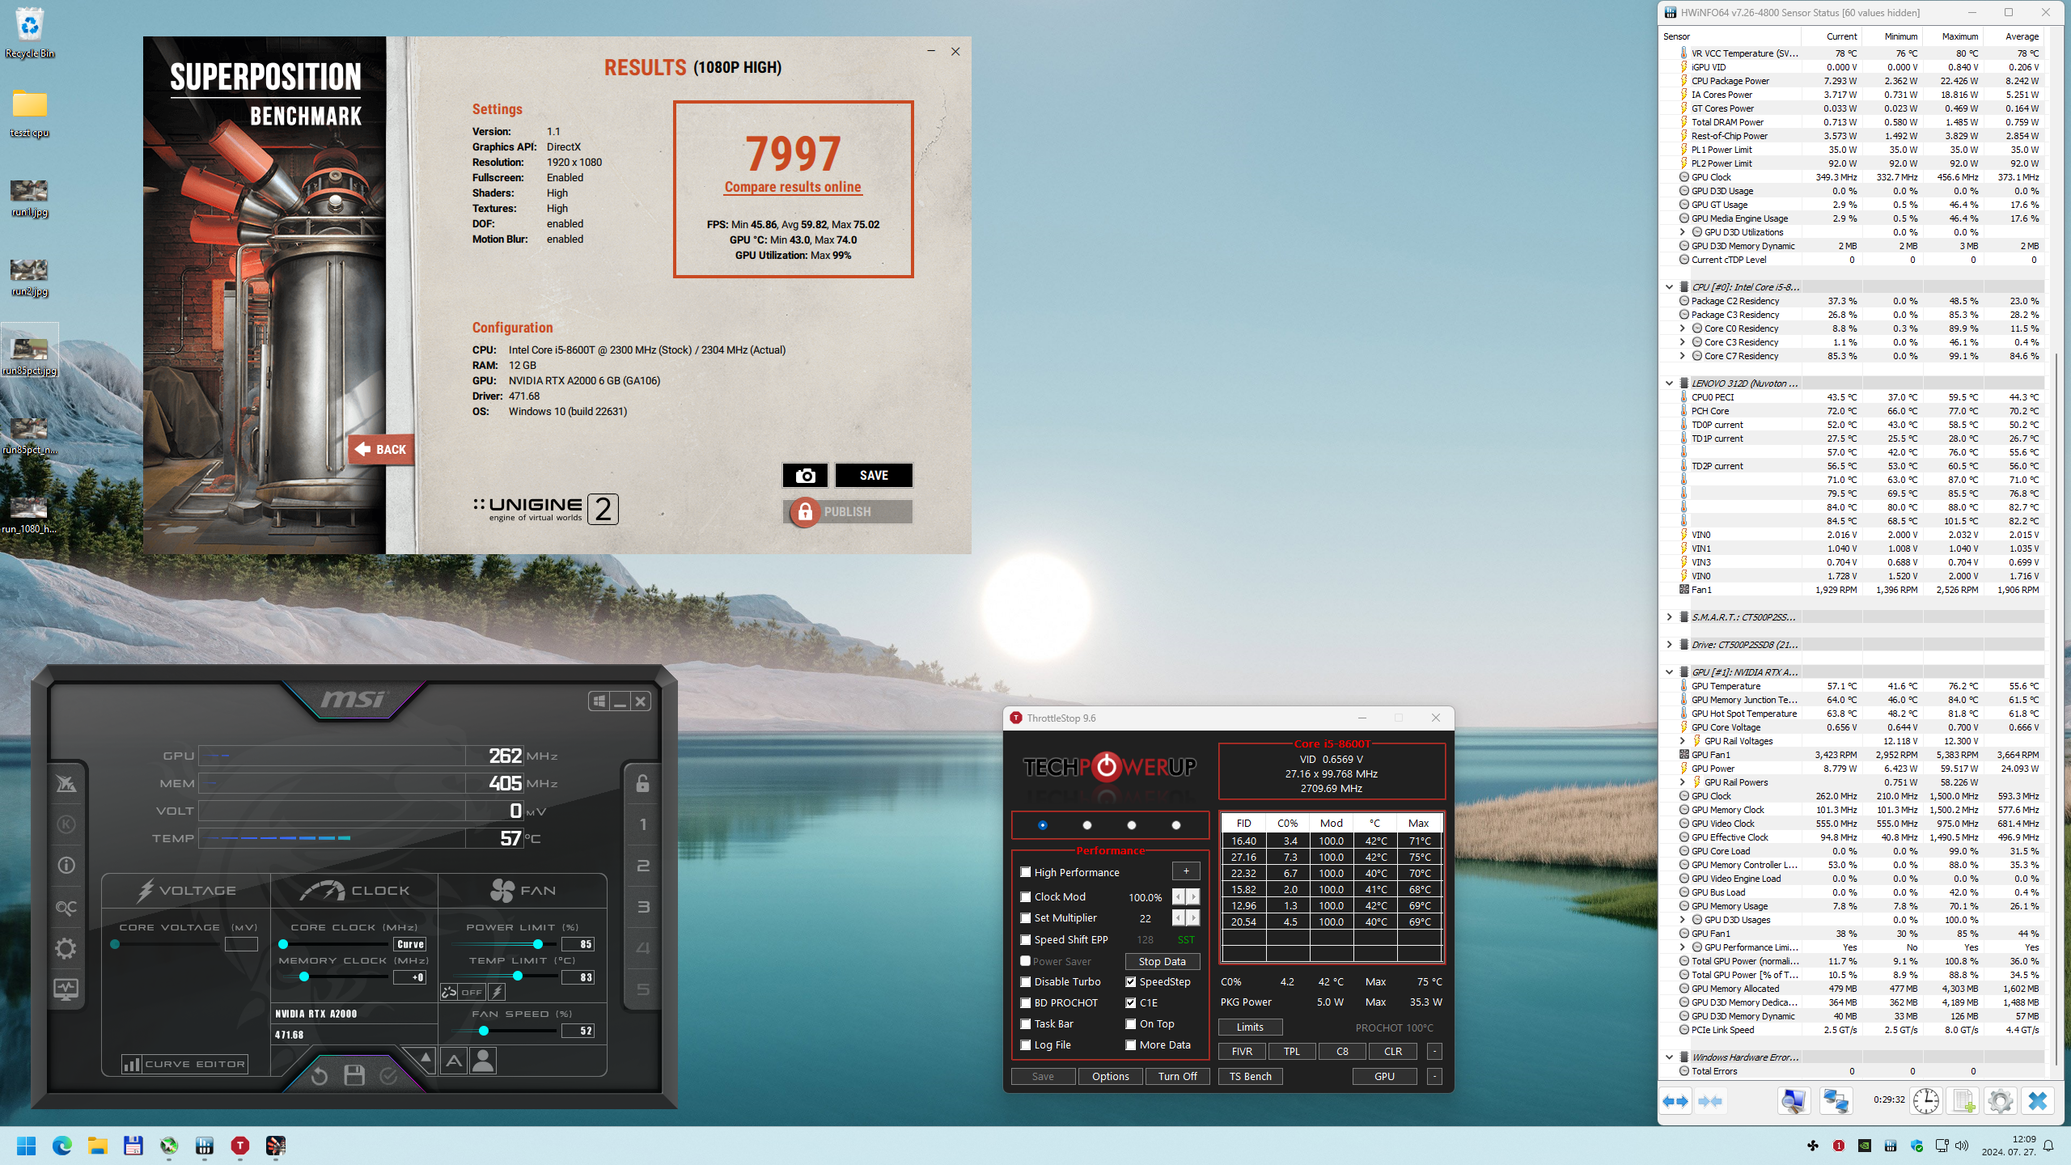Open Afterburner hardware monitor icon
Viewport: 2071px width, 1165px height.
point(66,989)
